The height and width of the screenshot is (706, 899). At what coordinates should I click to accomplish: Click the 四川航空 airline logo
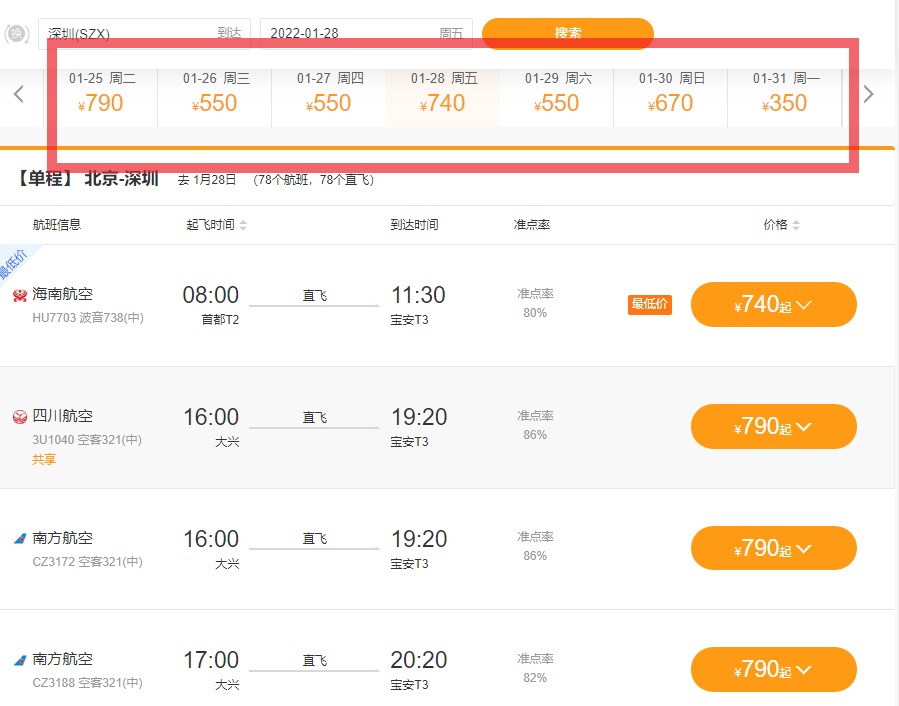click(x=19, y=416)
